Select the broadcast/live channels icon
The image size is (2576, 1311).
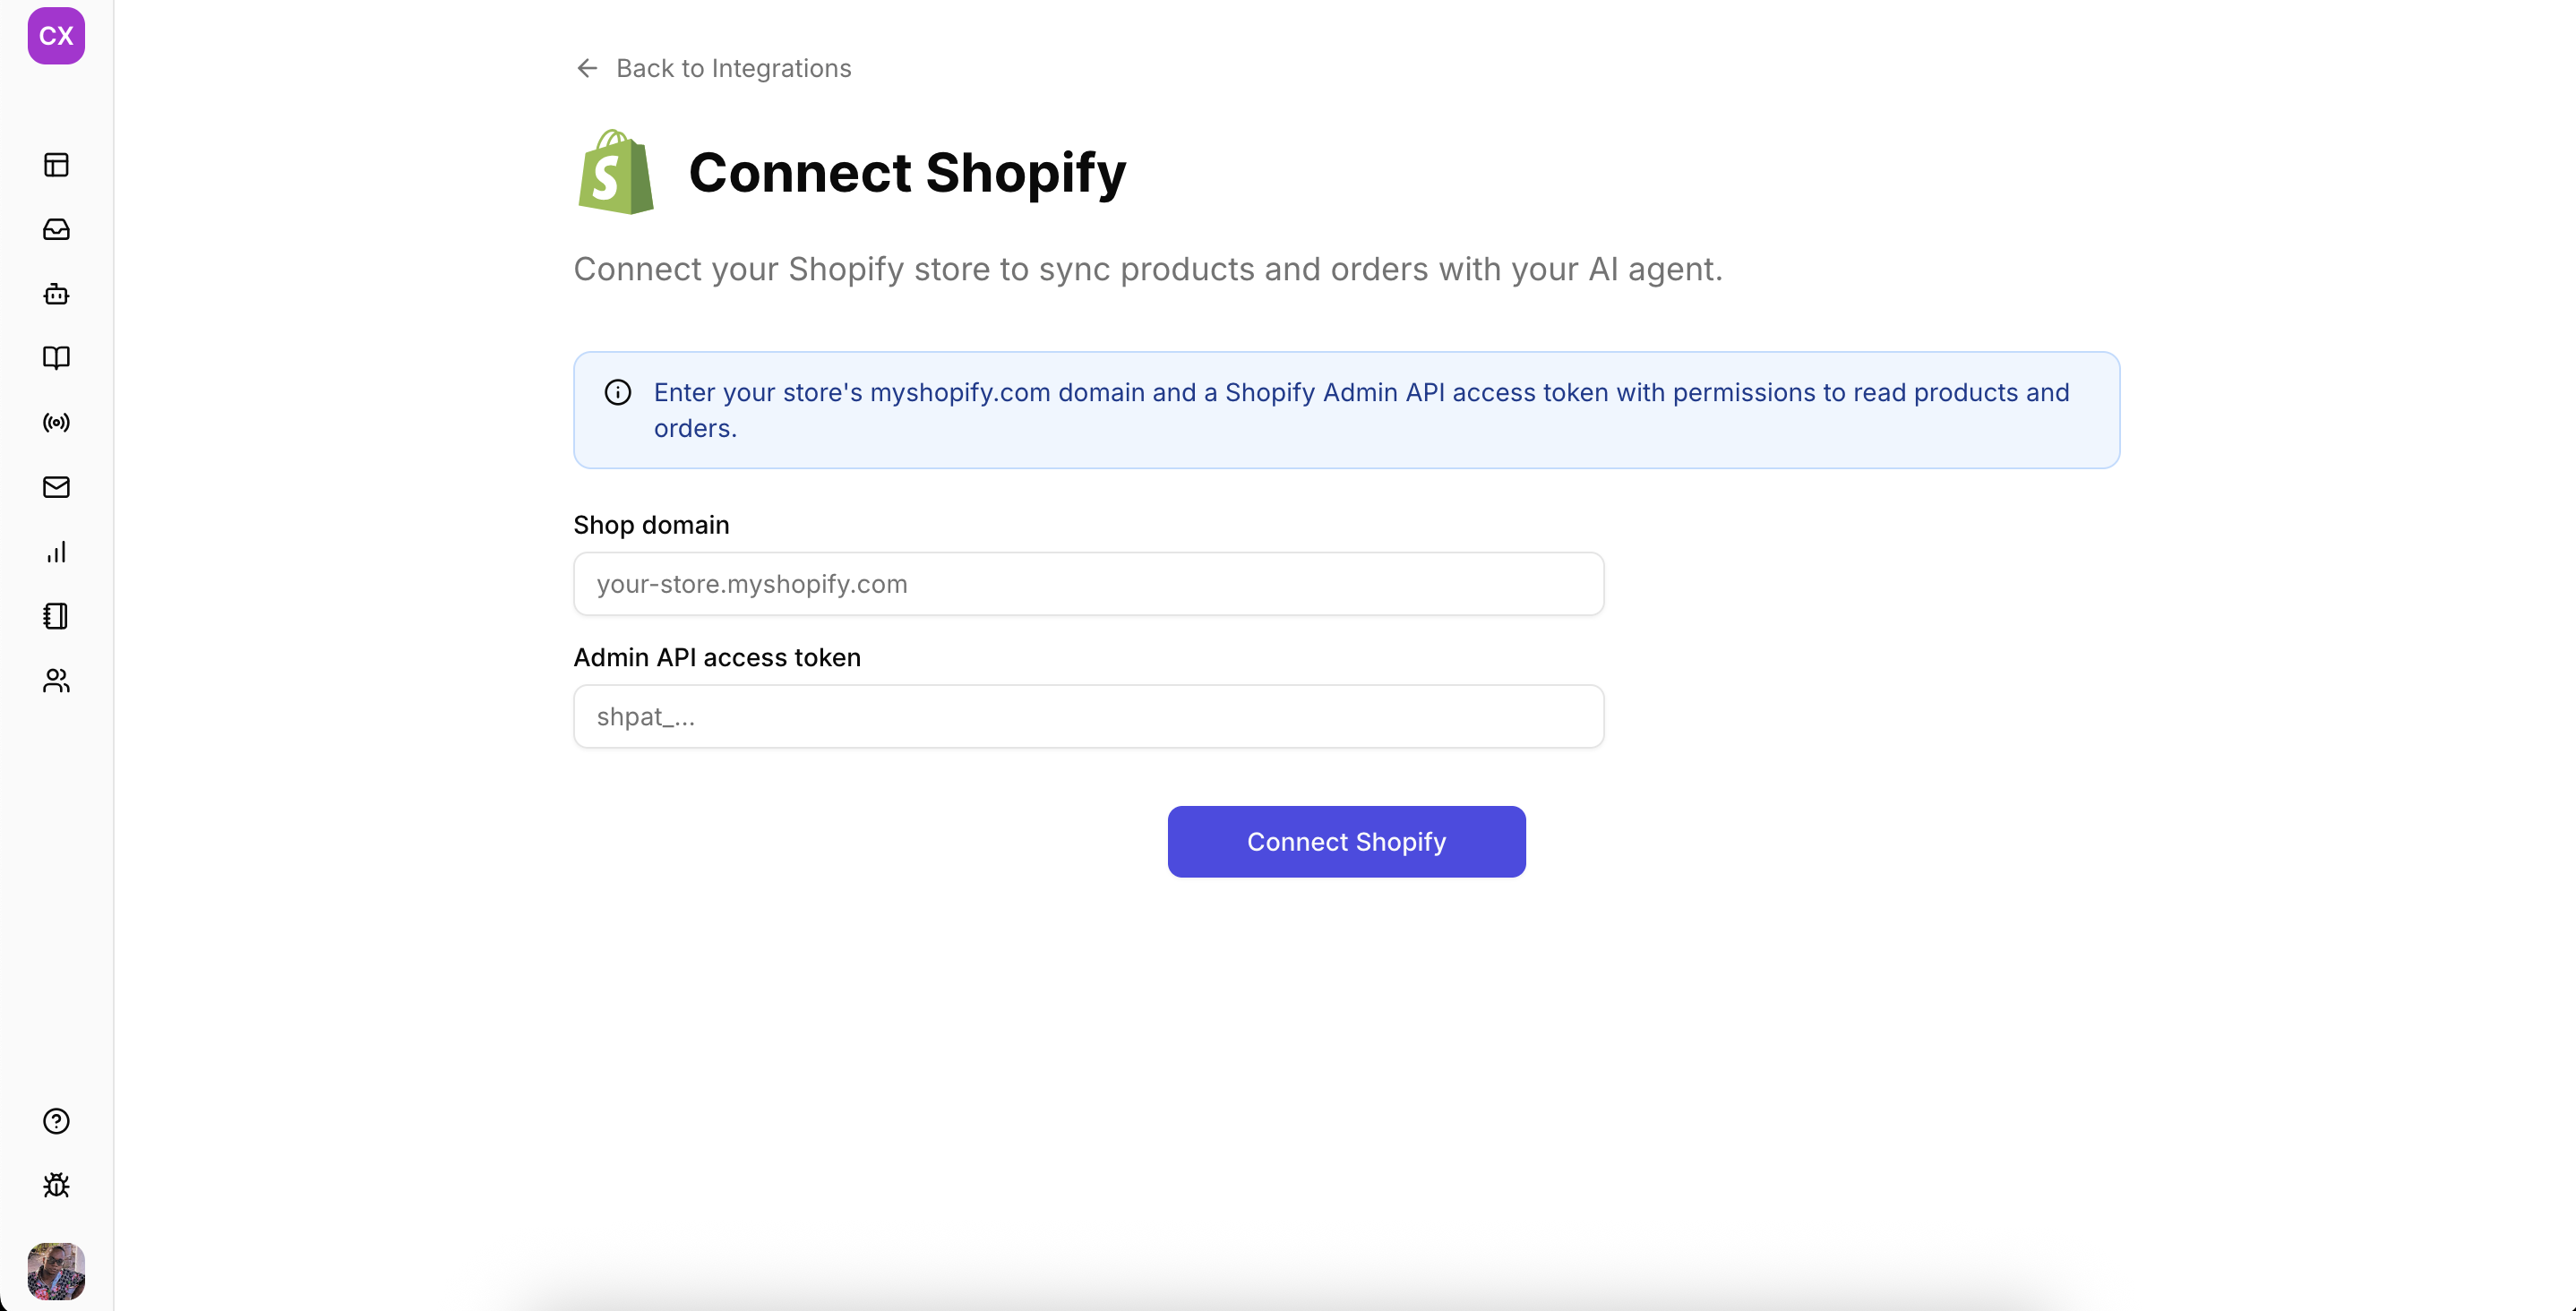pos(57,422)
